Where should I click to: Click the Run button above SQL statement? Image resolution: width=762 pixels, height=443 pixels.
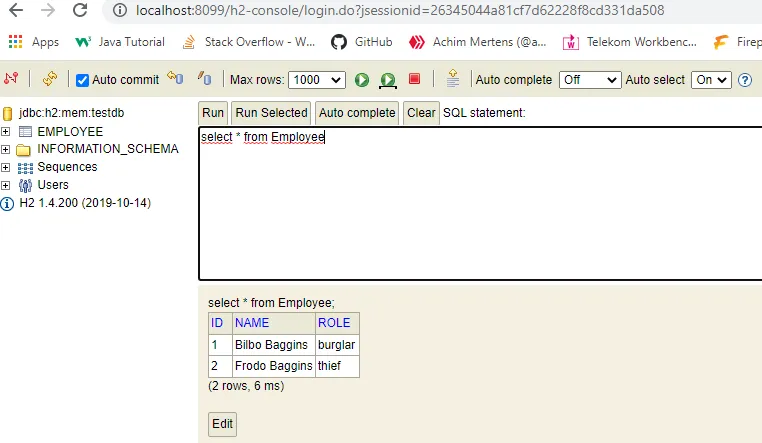[213, 113]
